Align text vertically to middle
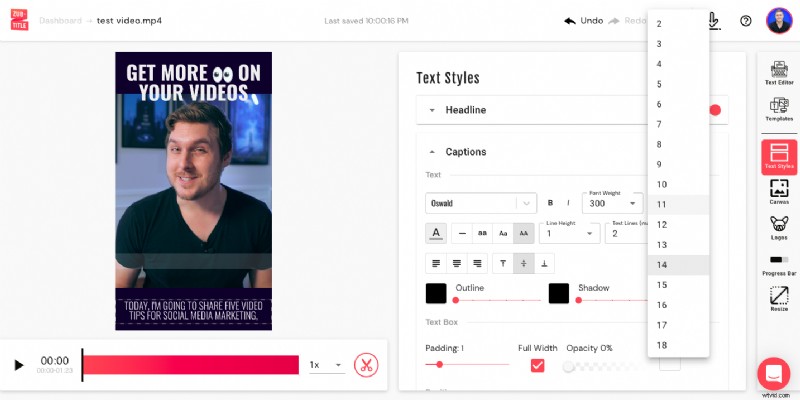The height and width of the screenshot is (400, 800). click(x=523, y=263)
